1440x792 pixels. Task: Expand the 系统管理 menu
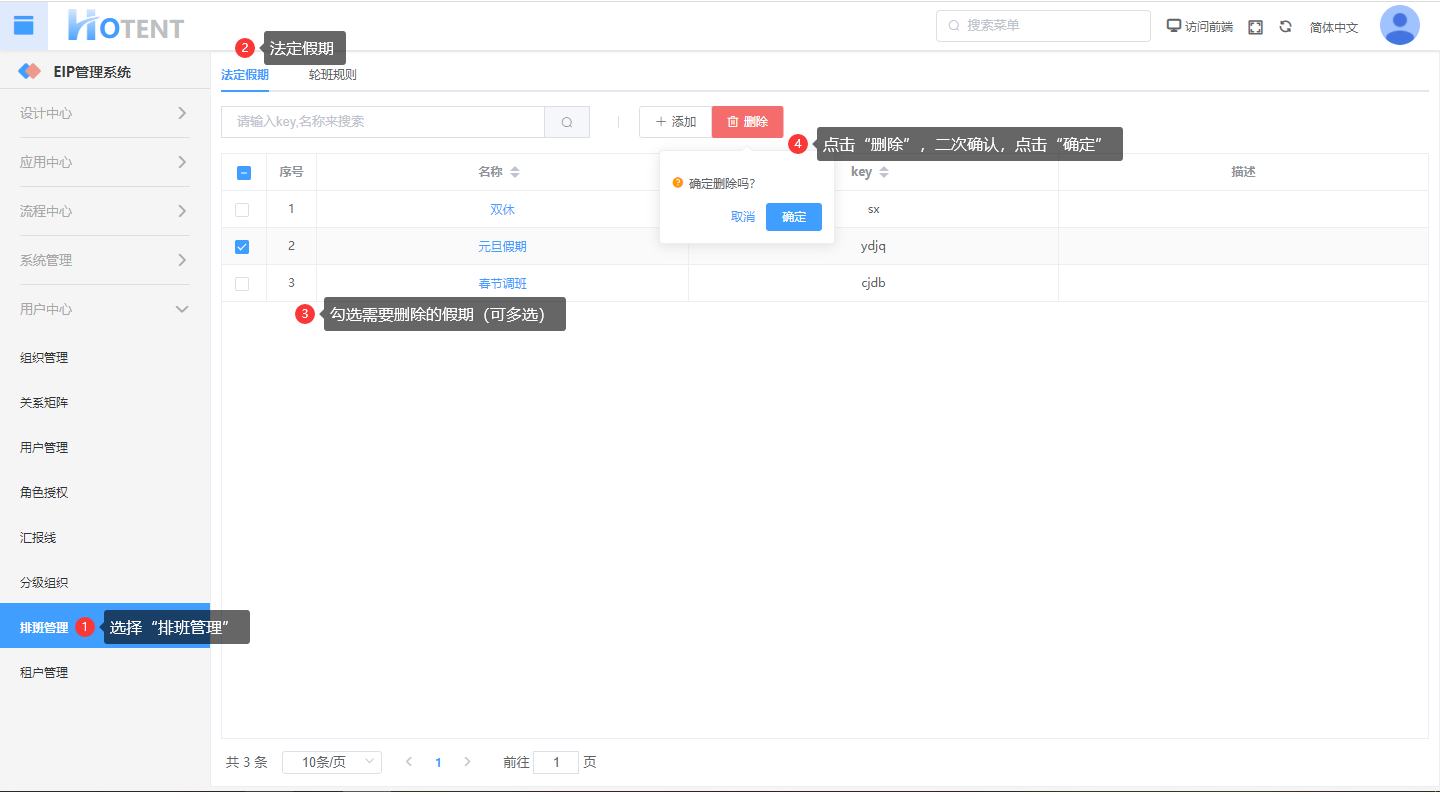click(x=105, y=260)
